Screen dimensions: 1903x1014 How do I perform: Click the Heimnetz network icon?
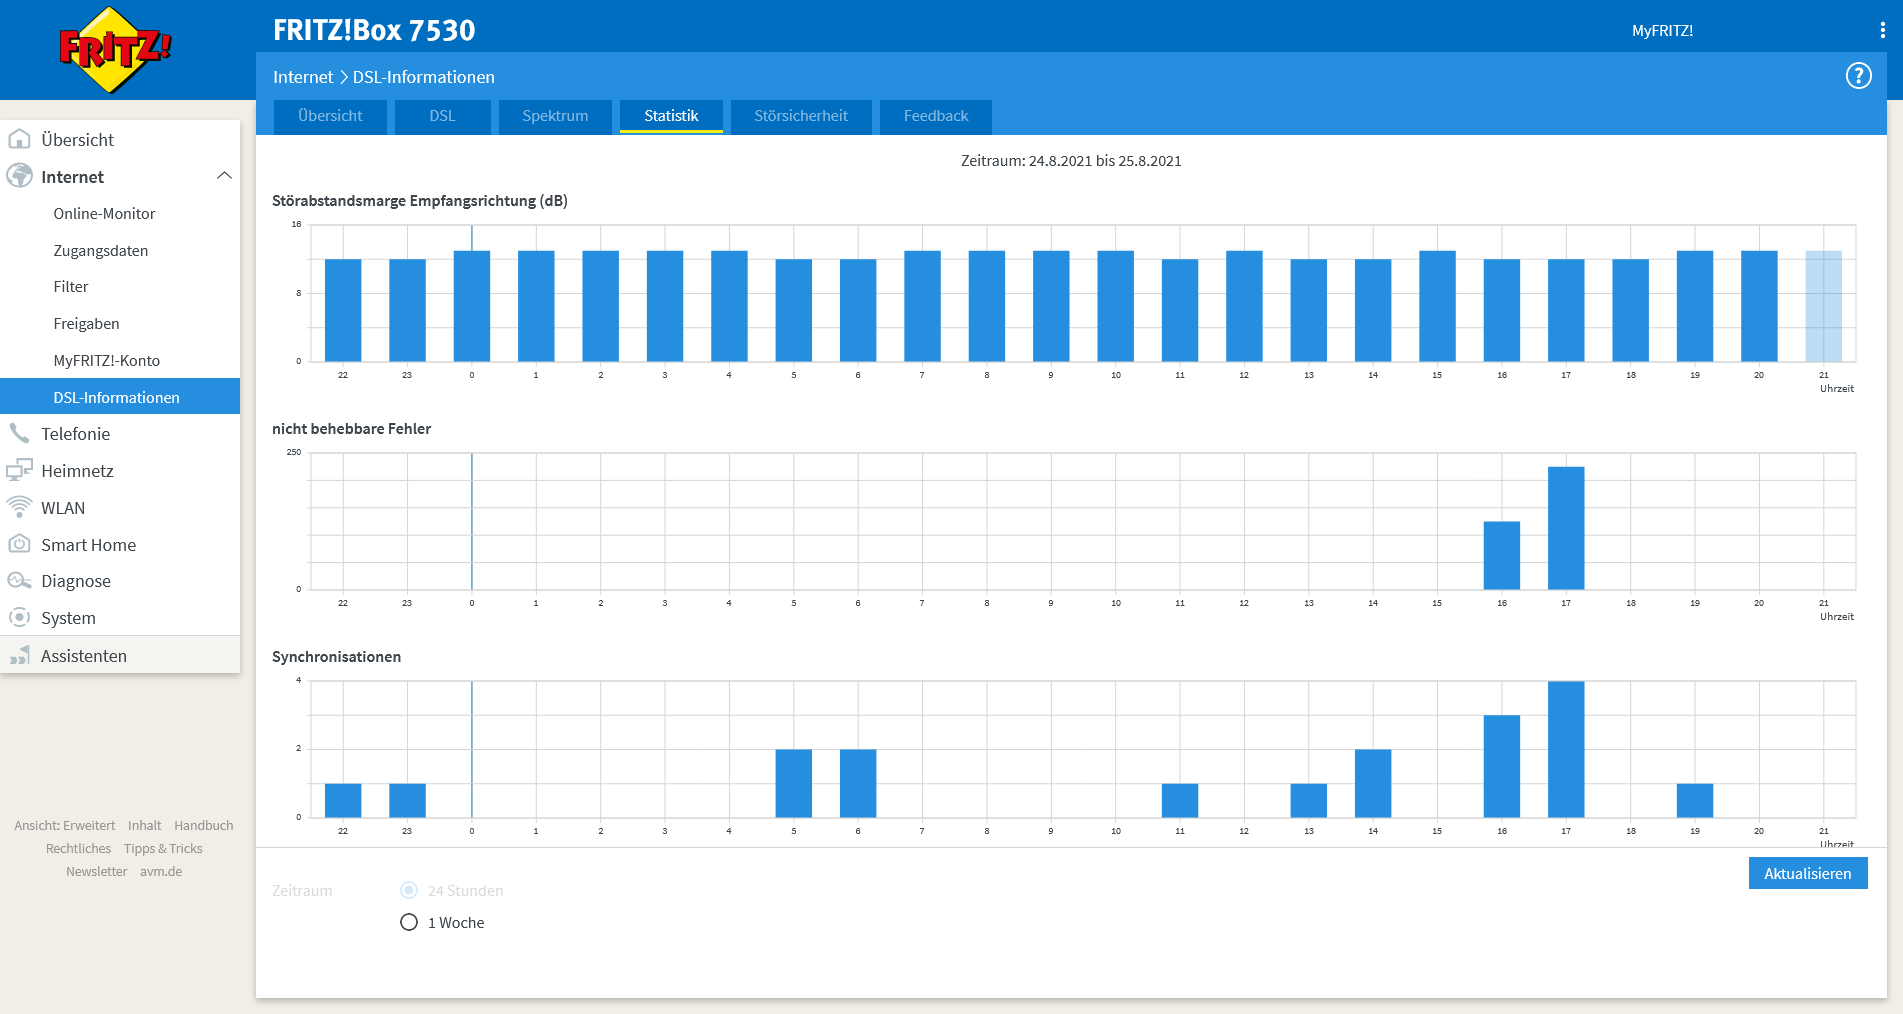pyautogui.click(x=19, y=471)
